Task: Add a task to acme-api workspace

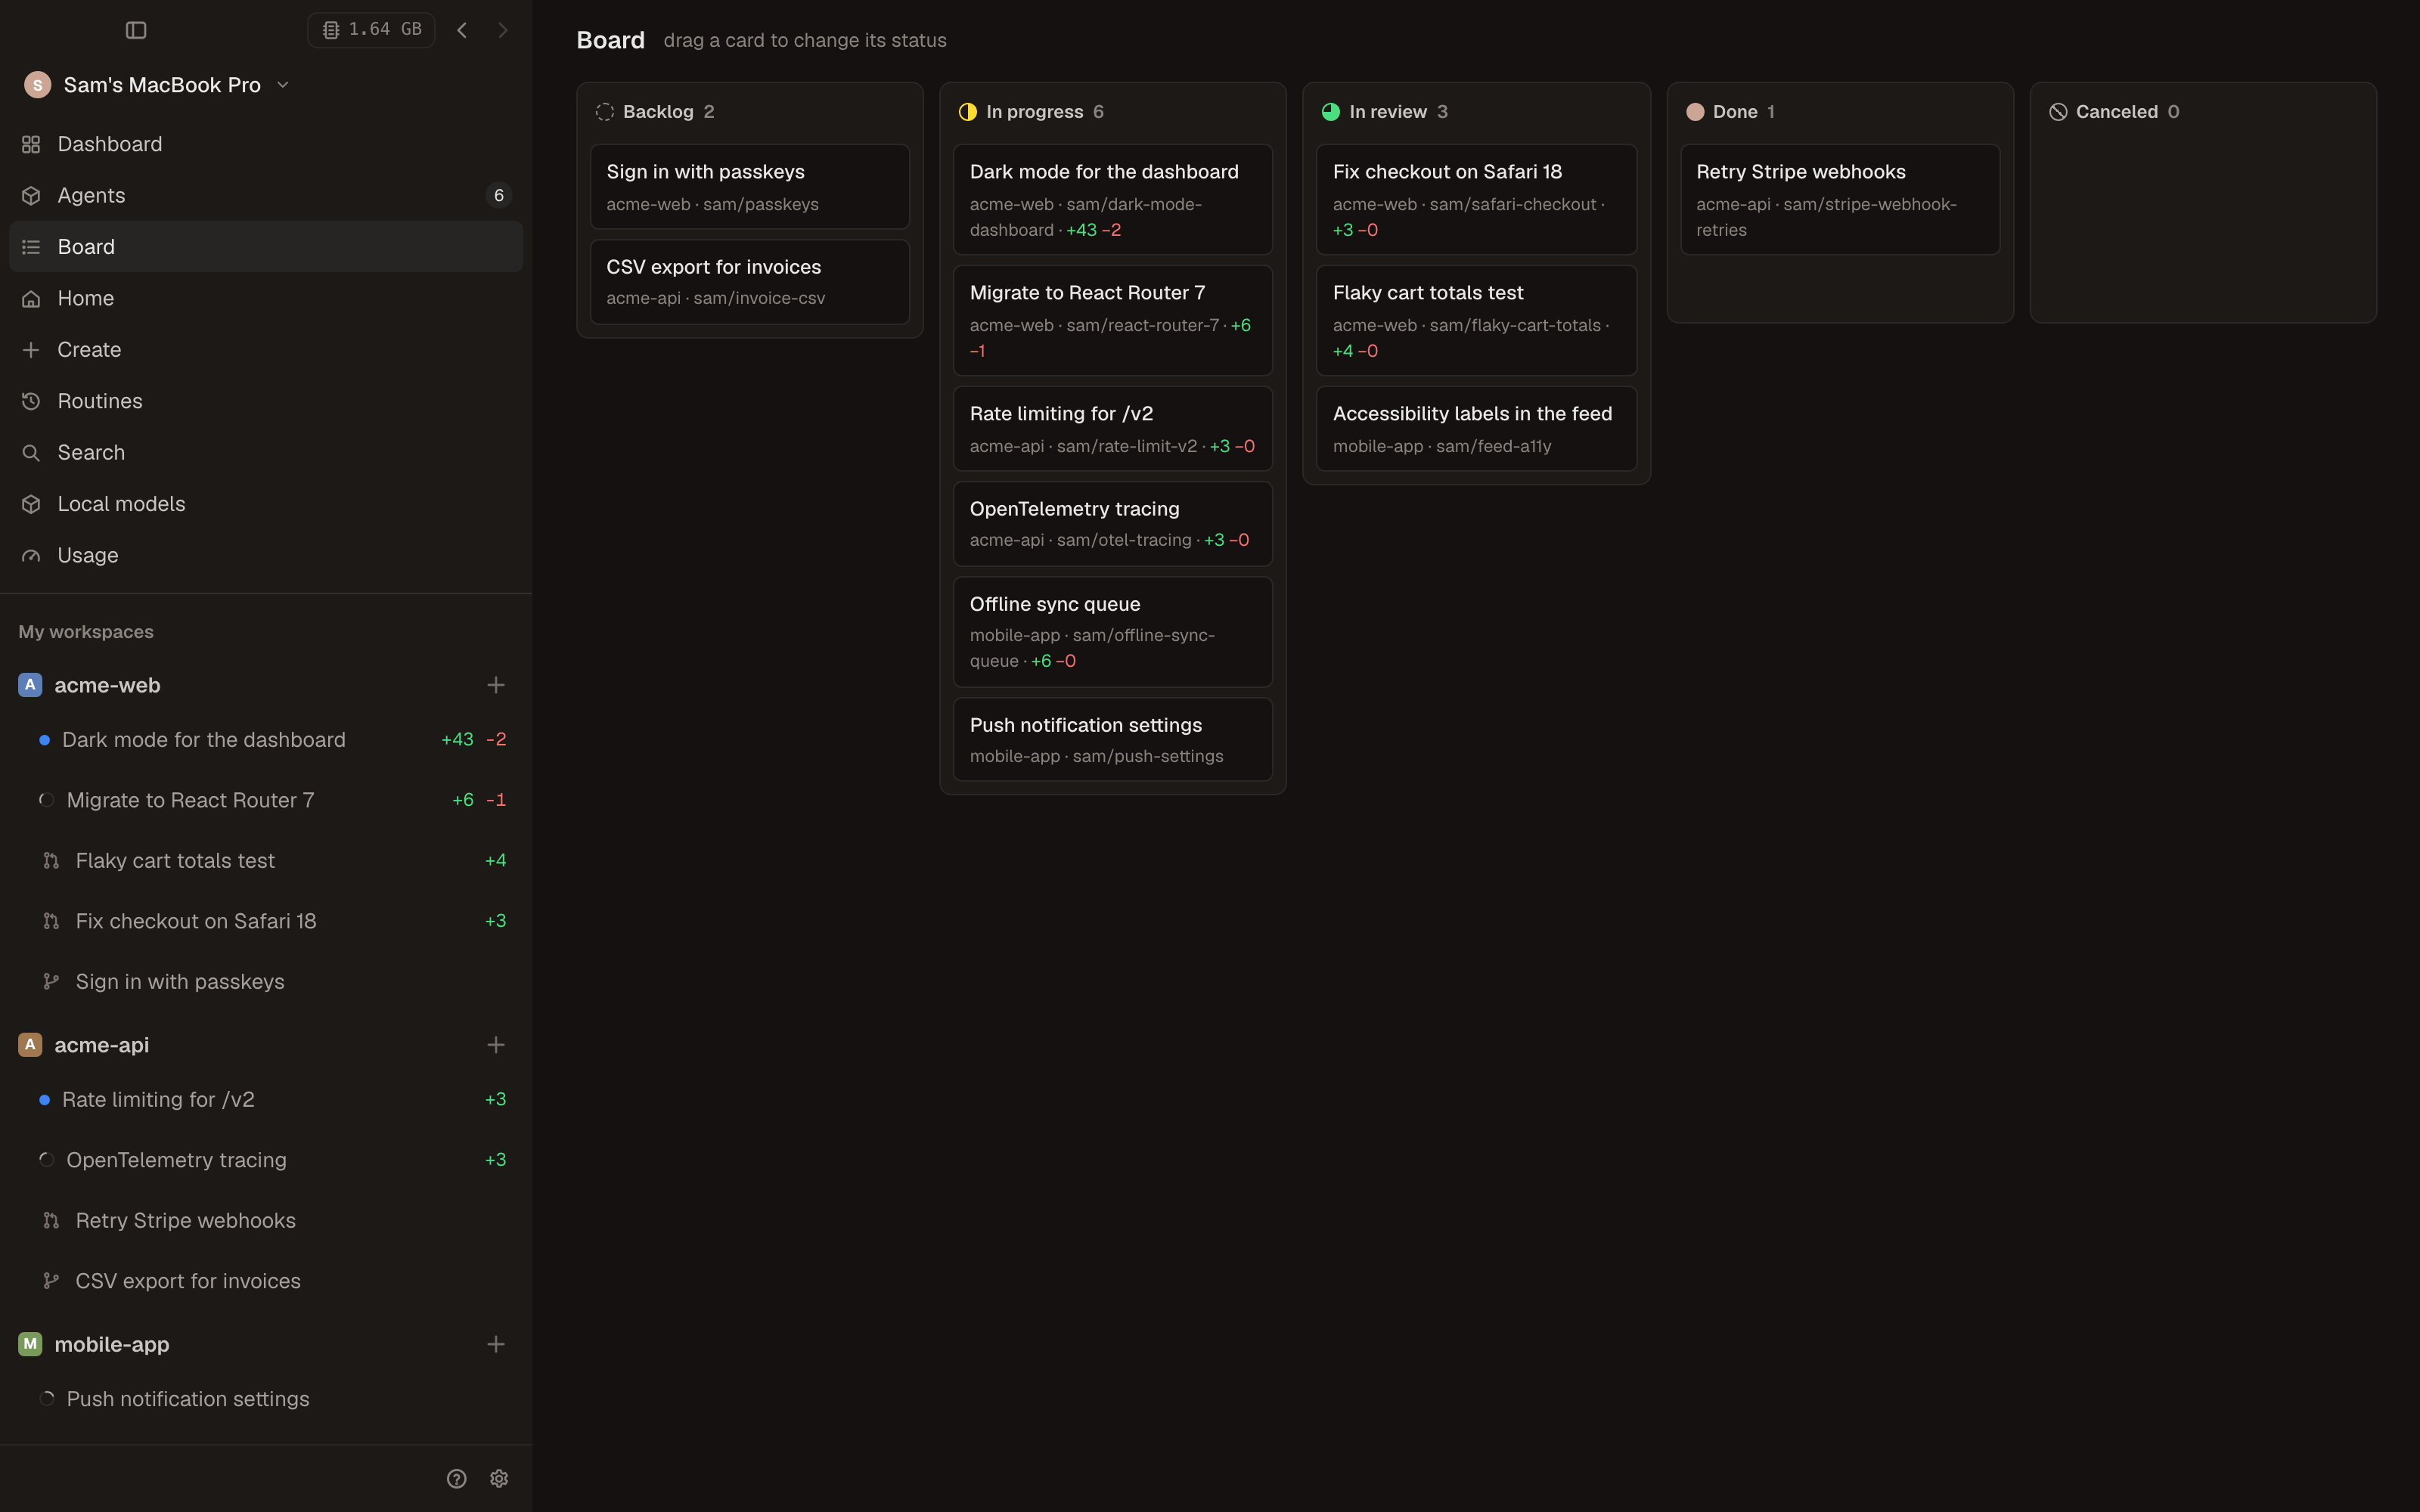Action: [x=496, y=1045]
